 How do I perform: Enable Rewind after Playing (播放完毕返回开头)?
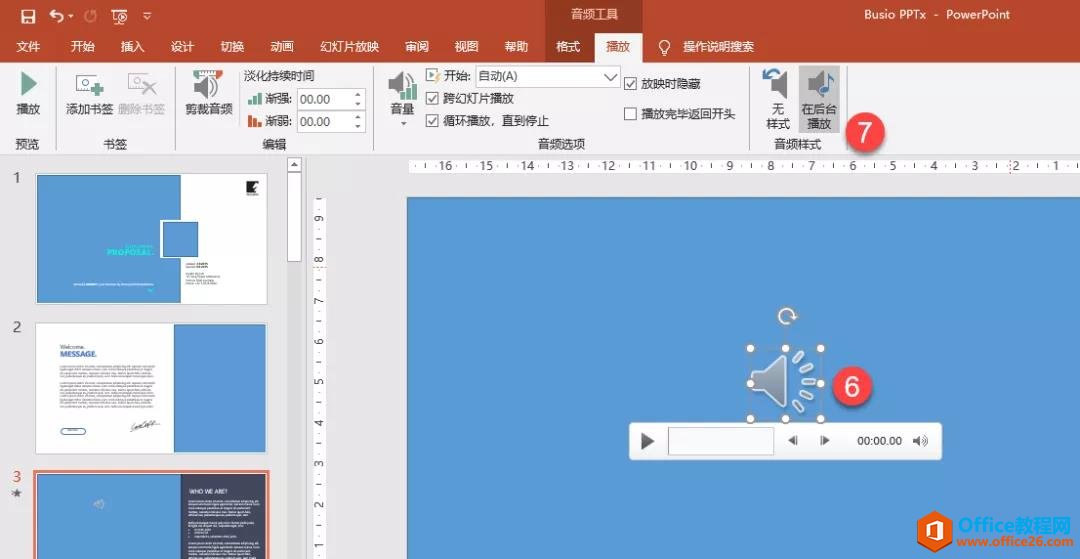pos(630,114)
